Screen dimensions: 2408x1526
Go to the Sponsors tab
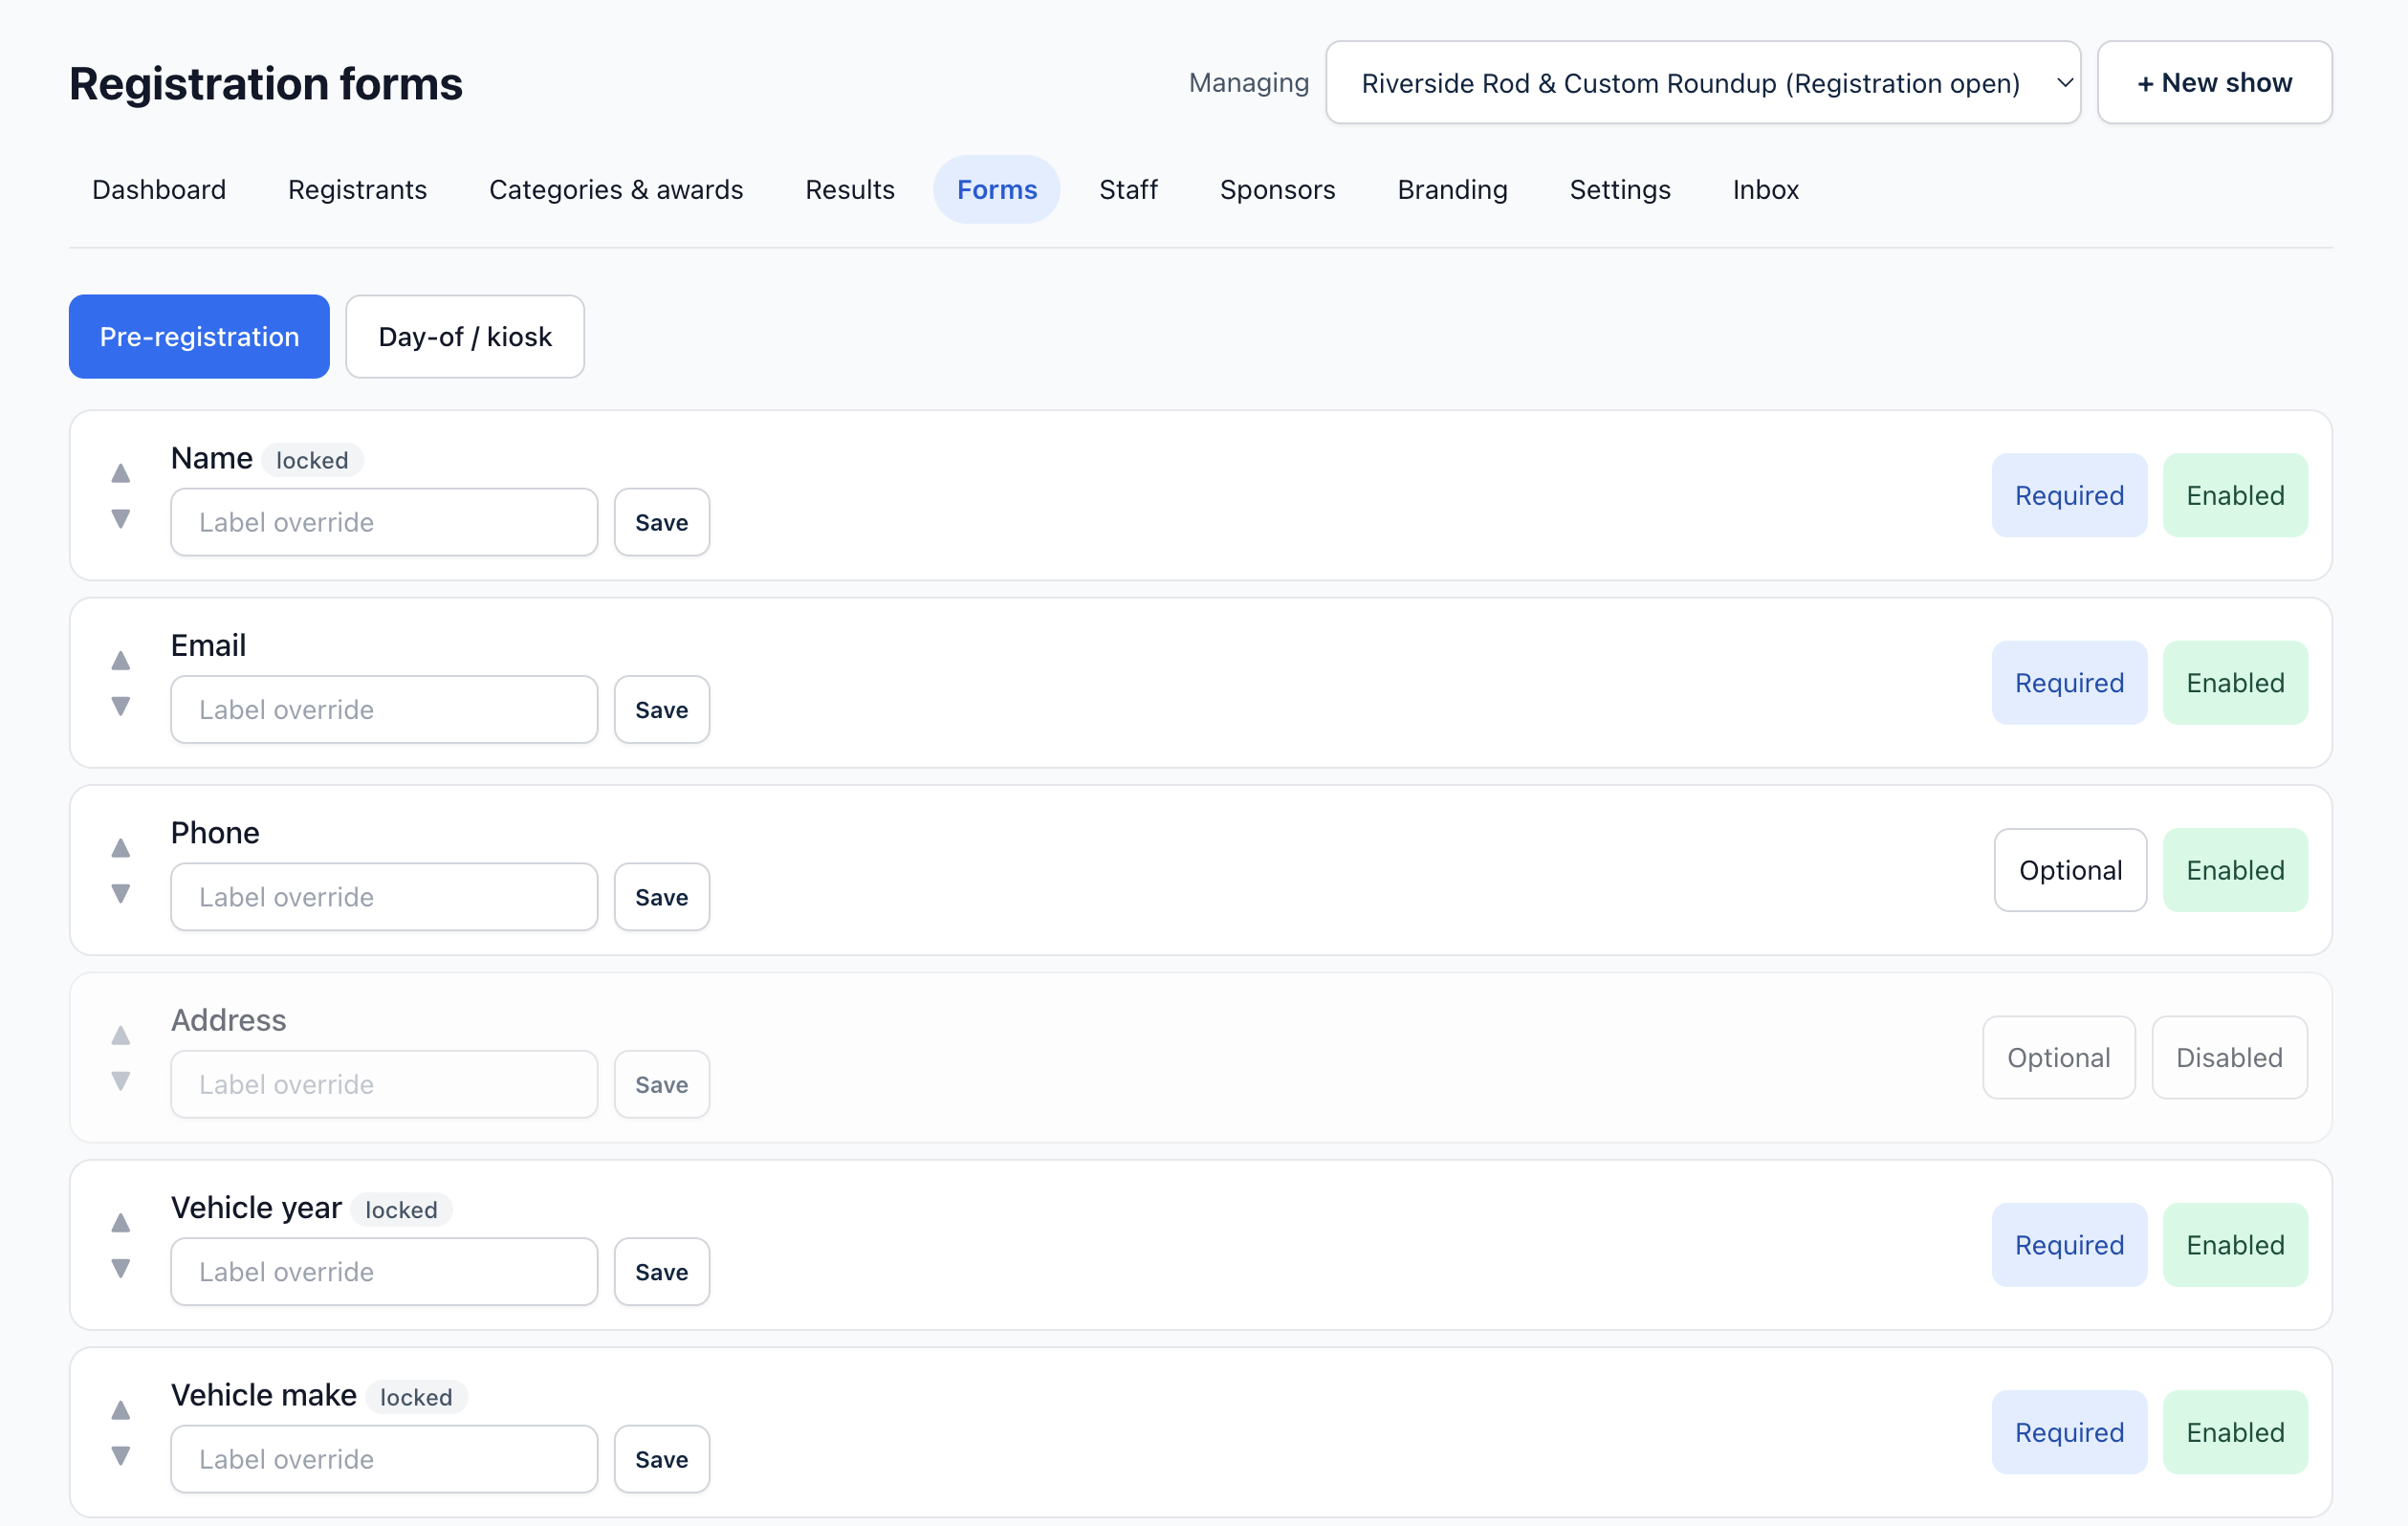pyautogui.click(x=1277, y=189)
